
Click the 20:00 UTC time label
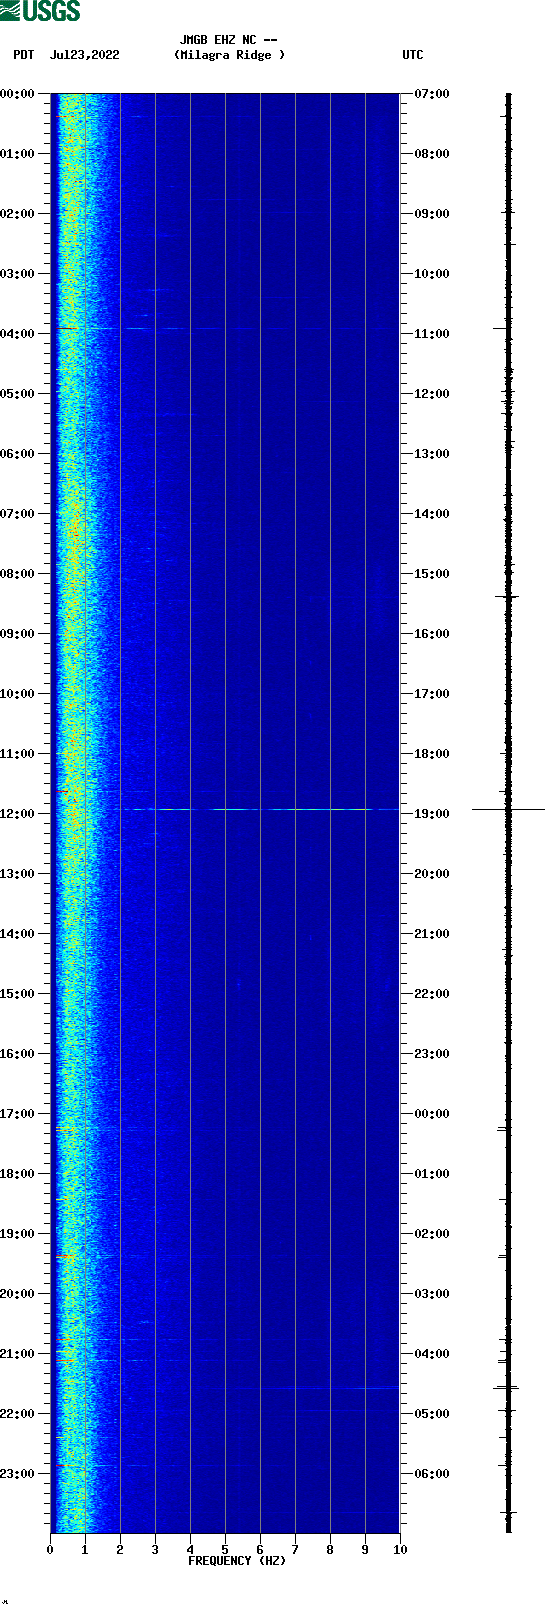[431, 874]
